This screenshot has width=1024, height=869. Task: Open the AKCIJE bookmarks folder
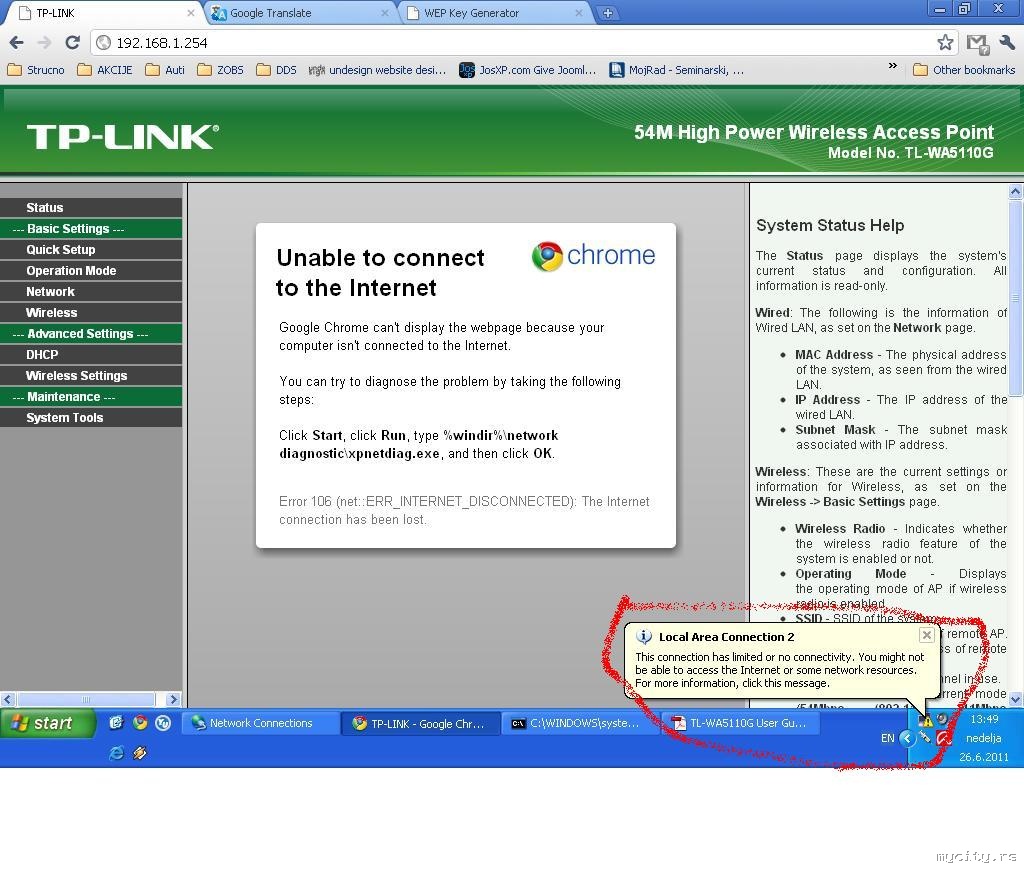coord(105,70)
